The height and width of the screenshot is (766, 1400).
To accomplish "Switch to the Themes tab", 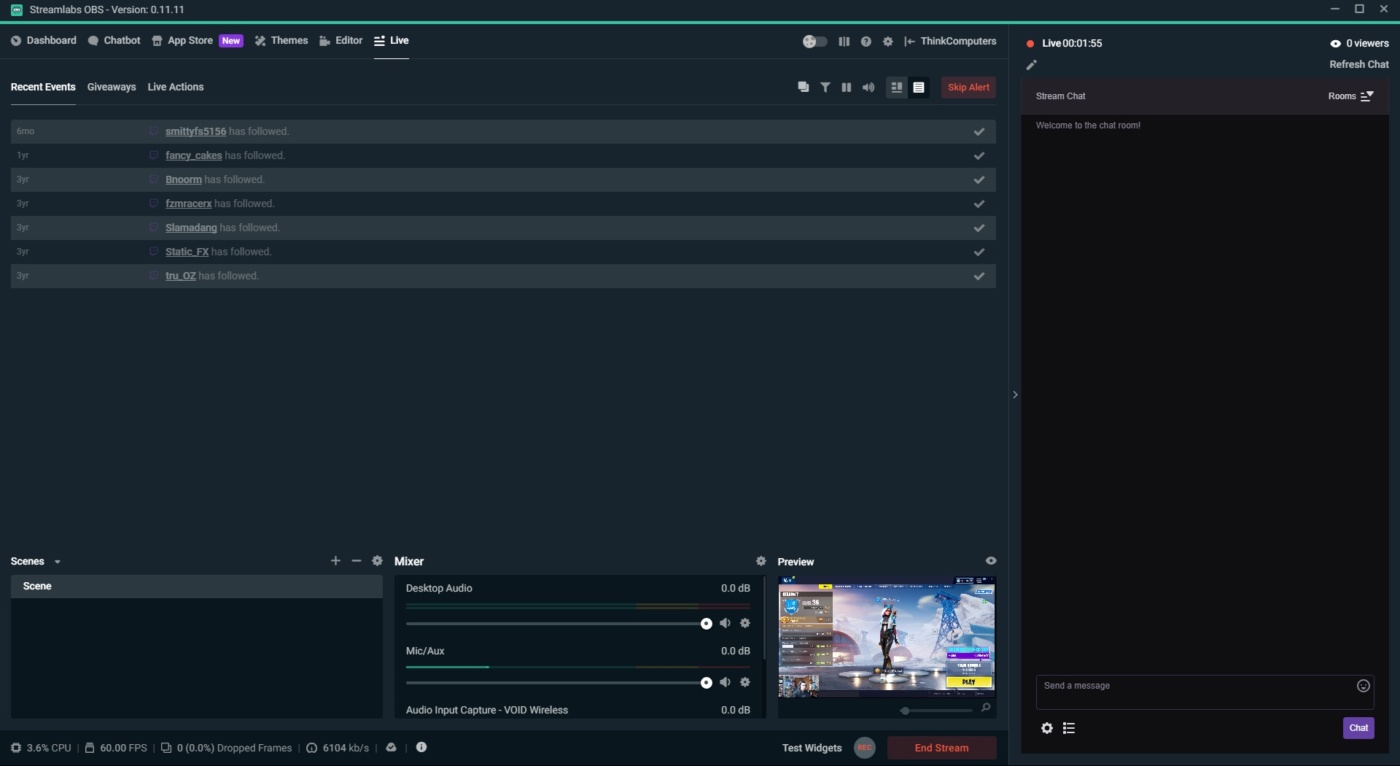I will pos(281,41).
